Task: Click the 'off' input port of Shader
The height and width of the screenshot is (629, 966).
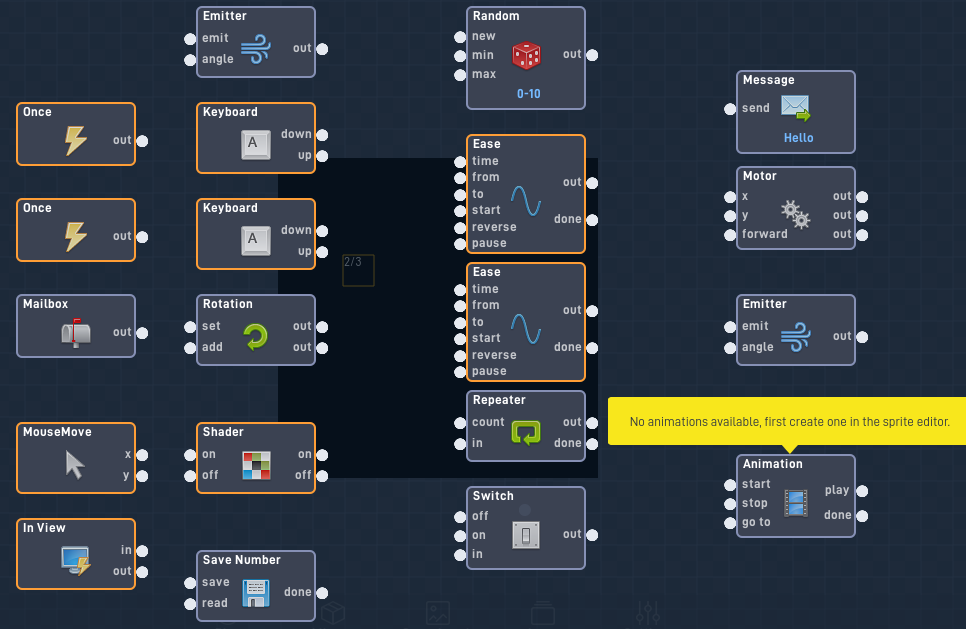Action: 190,476
